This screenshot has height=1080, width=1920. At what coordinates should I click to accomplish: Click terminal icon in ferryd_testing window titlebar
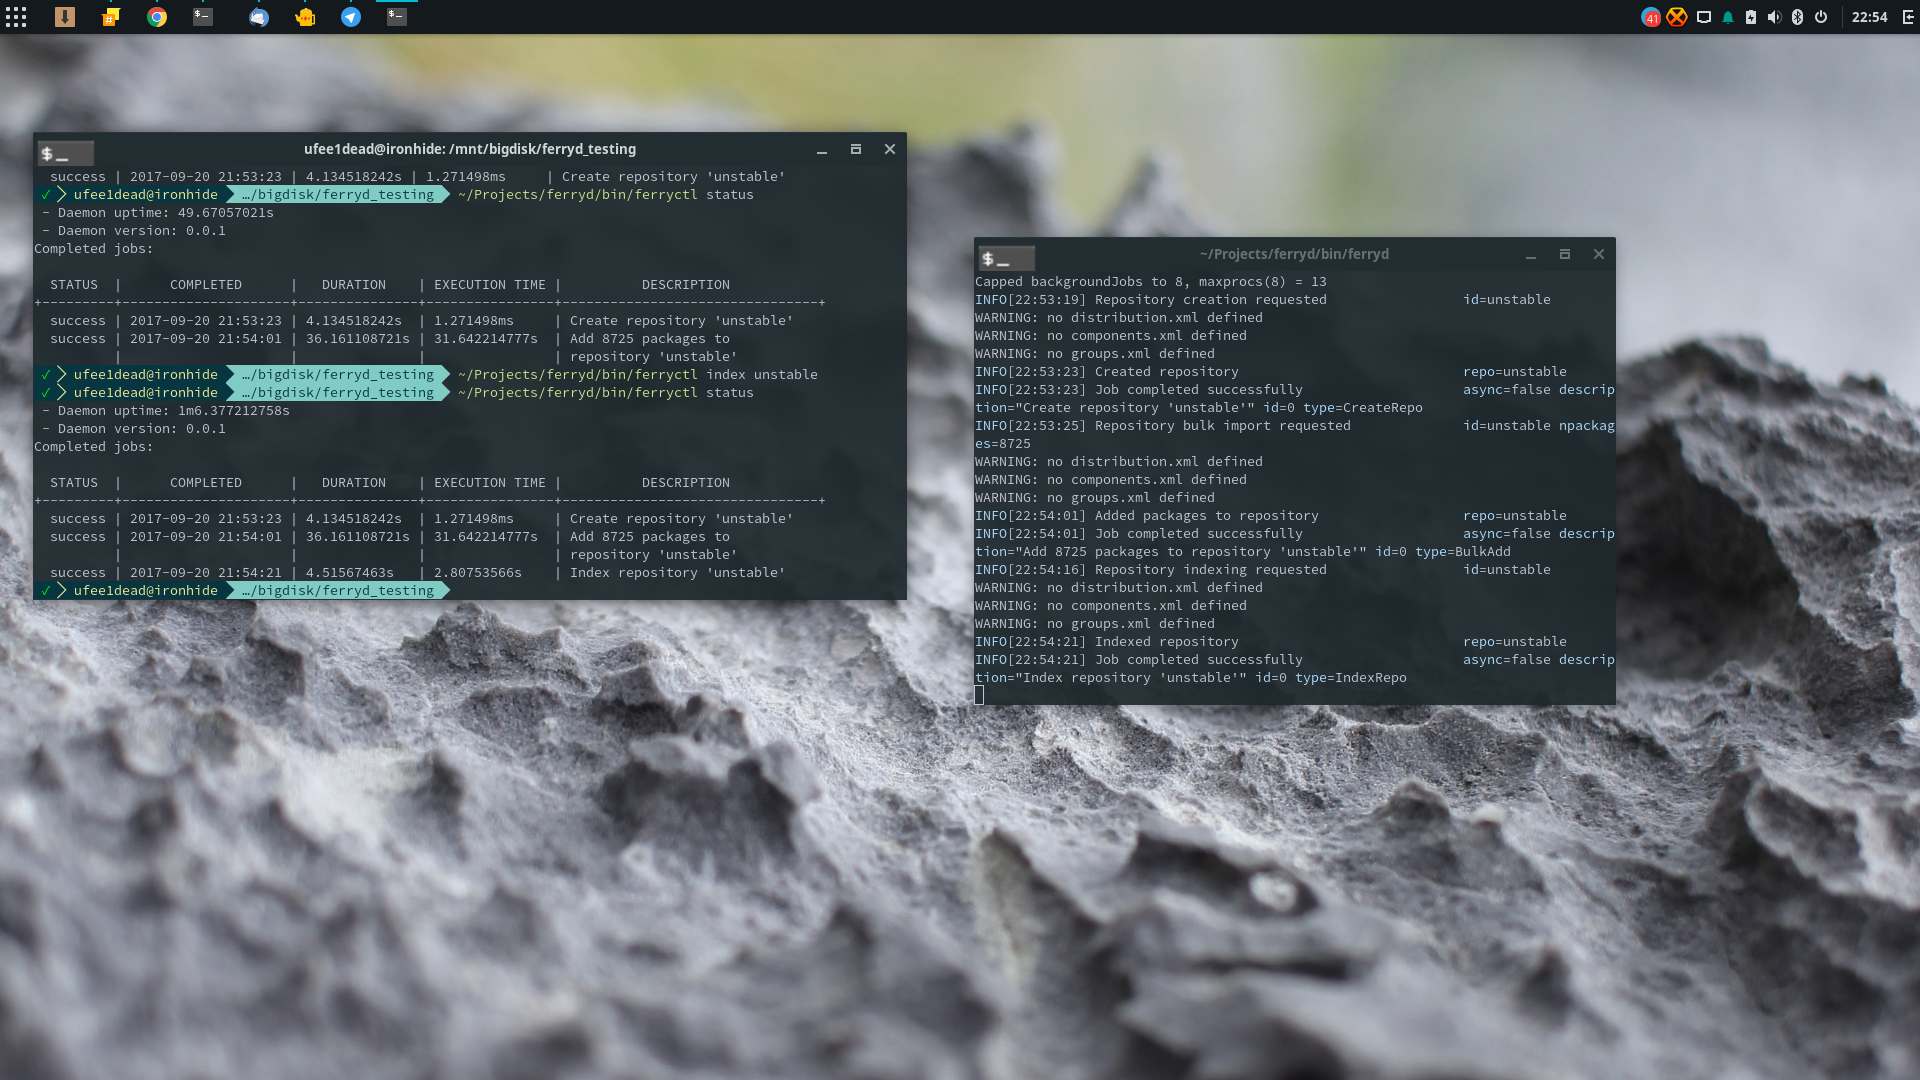pos(65,153)
